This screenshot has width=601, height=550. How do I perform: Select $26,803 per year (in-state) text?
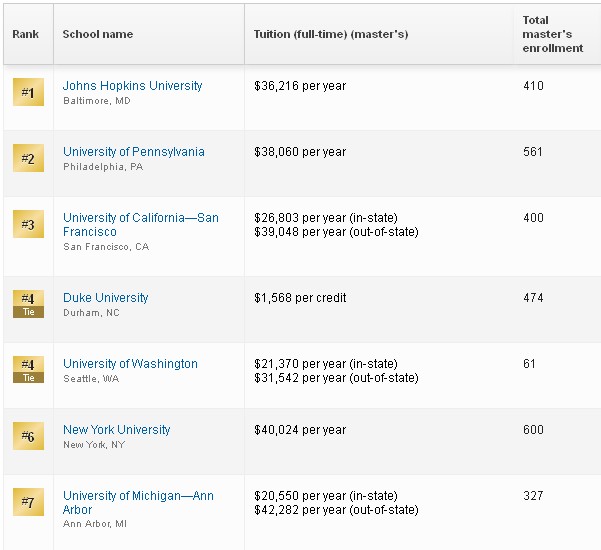point(326,218)
